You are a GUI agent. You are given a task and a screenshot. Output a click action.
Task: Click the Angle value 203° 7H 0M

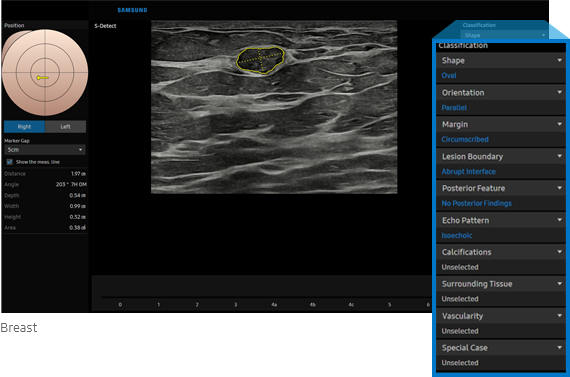[x=71, y=184]
